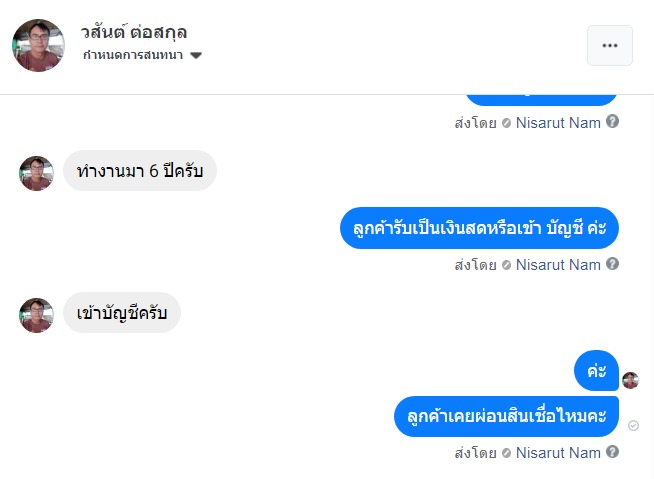654x479 pixels.
Task: Click sender avatar next to ทำงานมา 6 ปีครับ
Action: [x=36, y=173]
